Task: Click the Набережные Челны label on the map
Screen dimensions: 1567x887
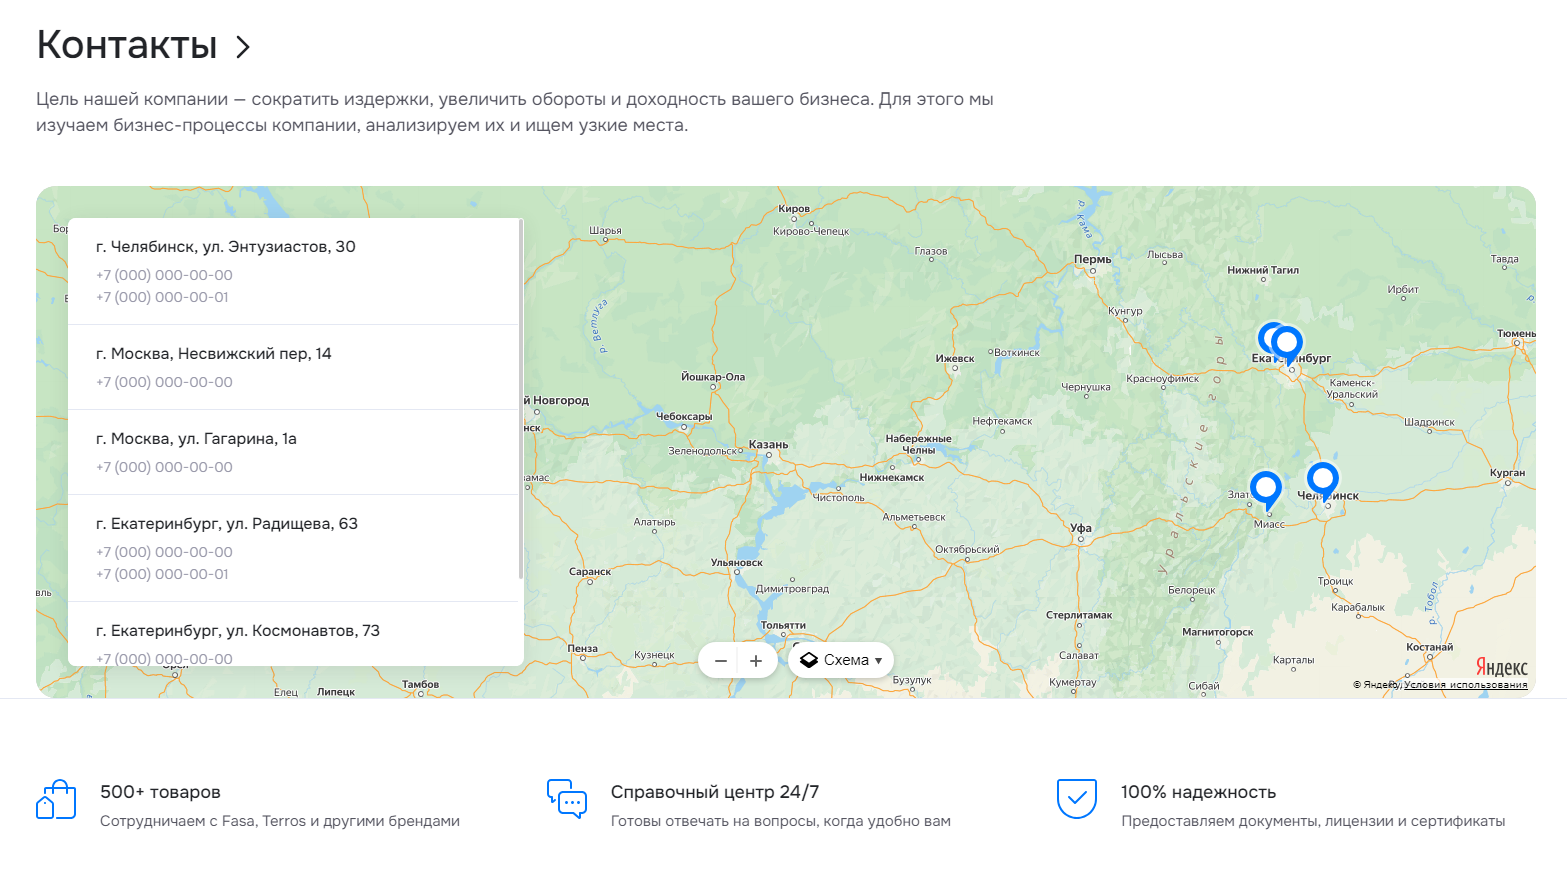Action: pyautogui.click(x=919, y=444)
